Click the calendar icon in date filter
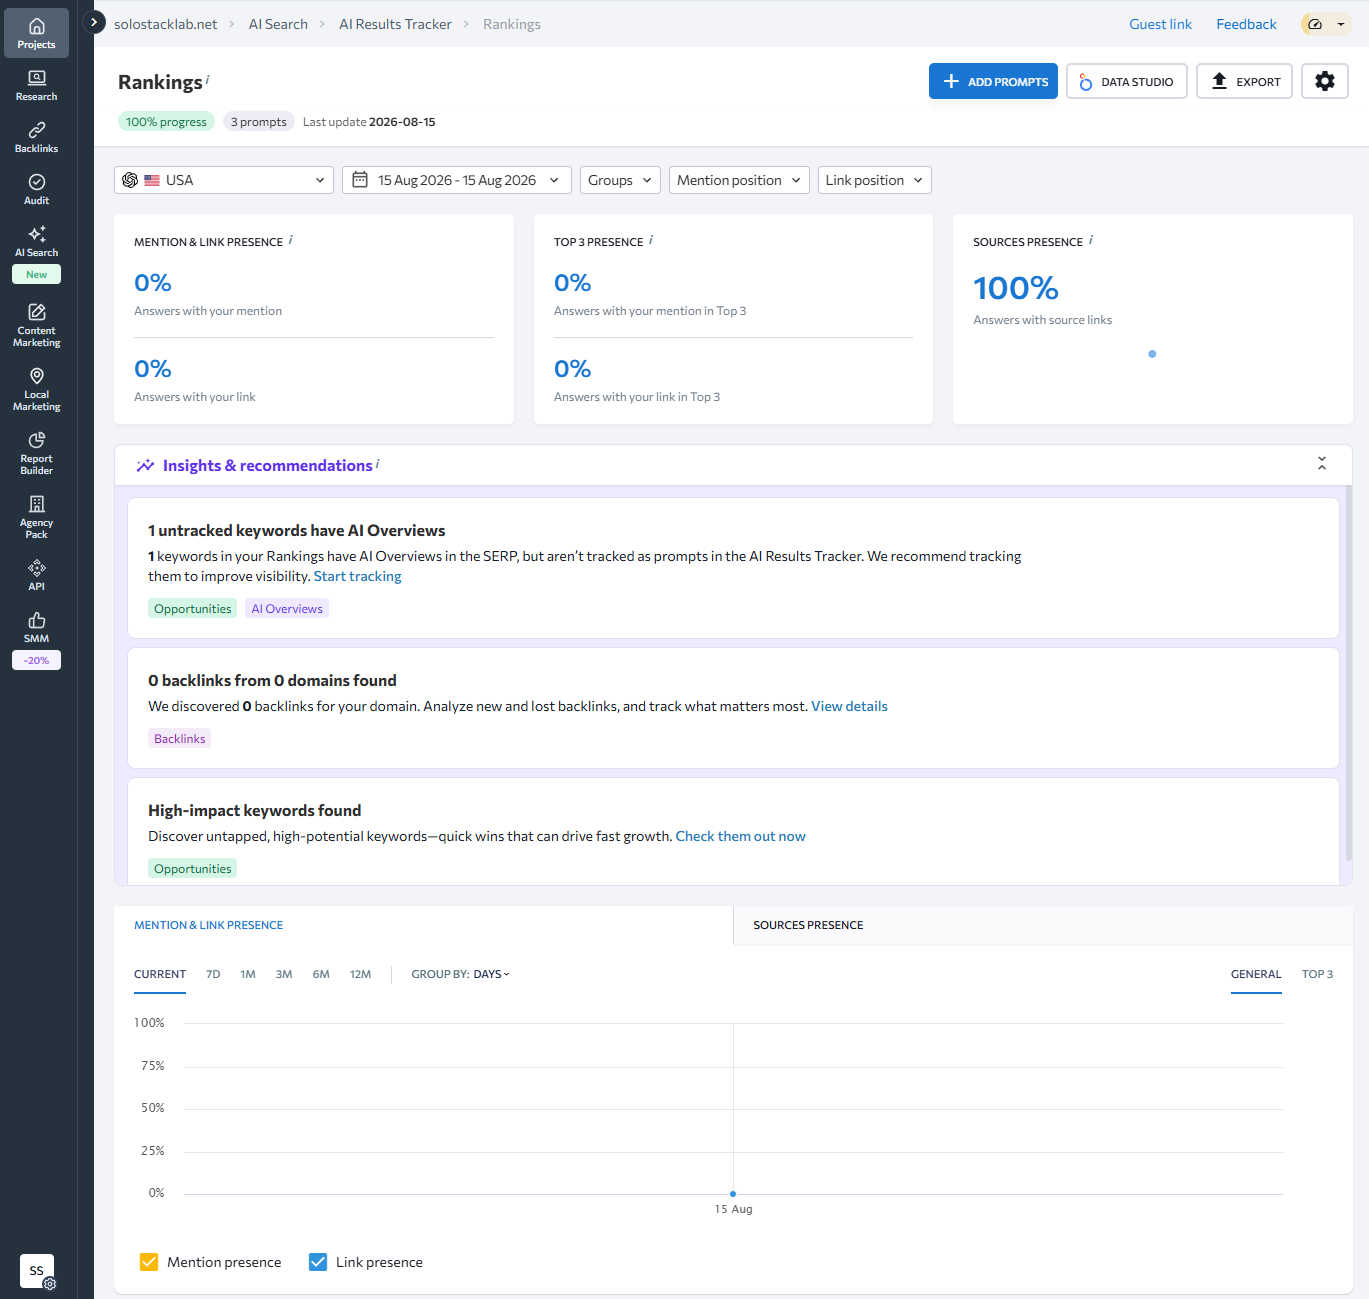1369x1299 pixels. tap(360, 179)
